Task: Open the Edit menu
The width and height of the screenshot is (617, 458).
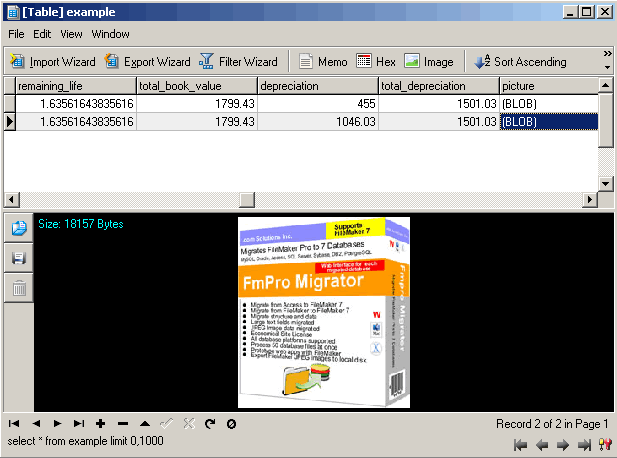Action: [42, 34]
